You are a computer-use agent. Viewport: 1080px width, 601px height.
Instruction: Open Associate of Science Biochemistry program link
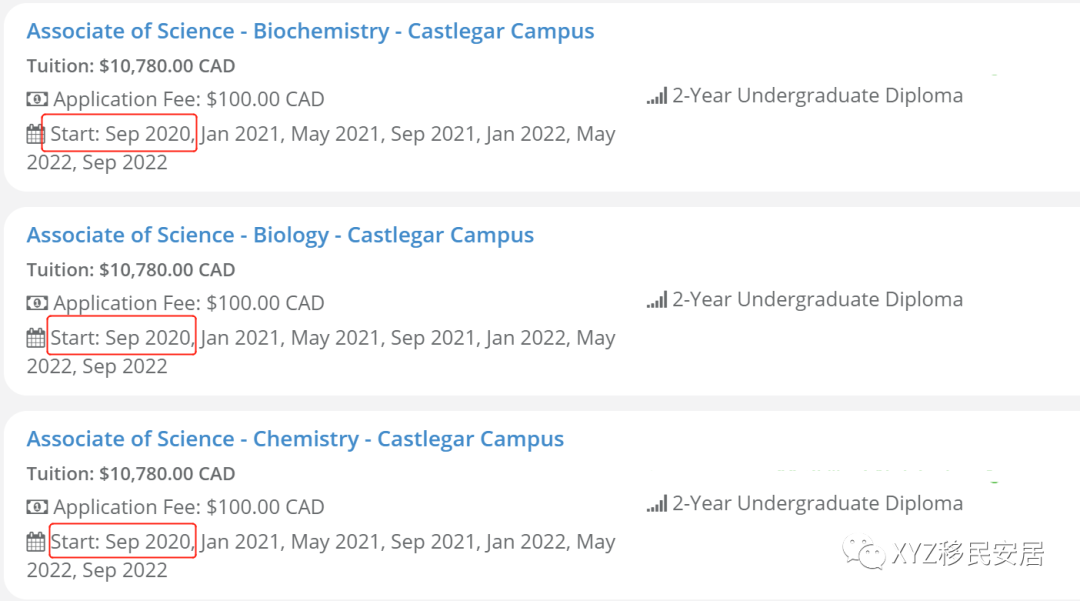[310, 31]
